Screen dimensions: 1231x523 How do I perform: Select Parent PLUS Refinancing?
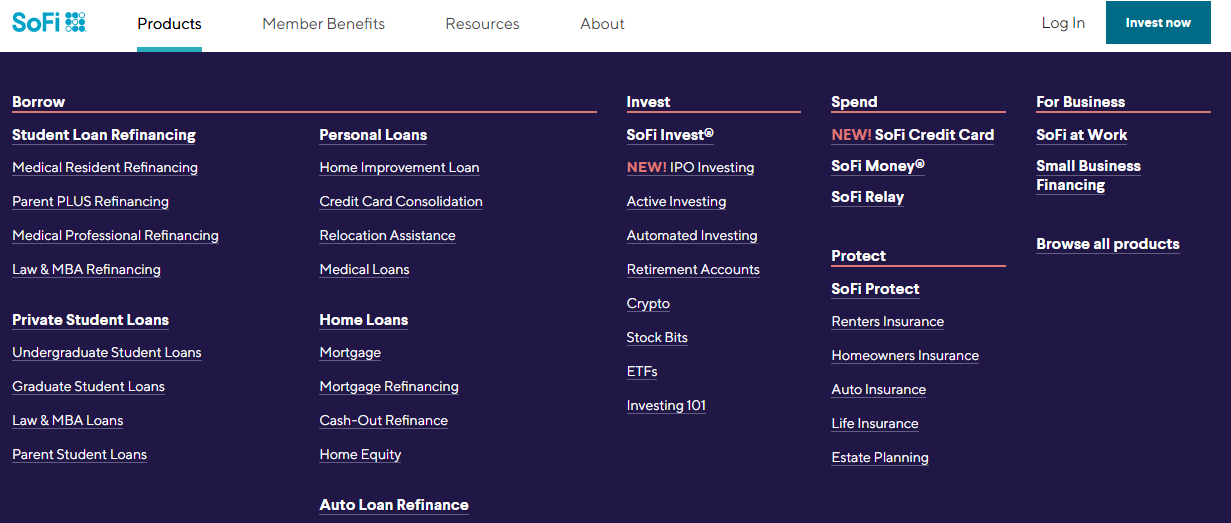coord(90,202)
